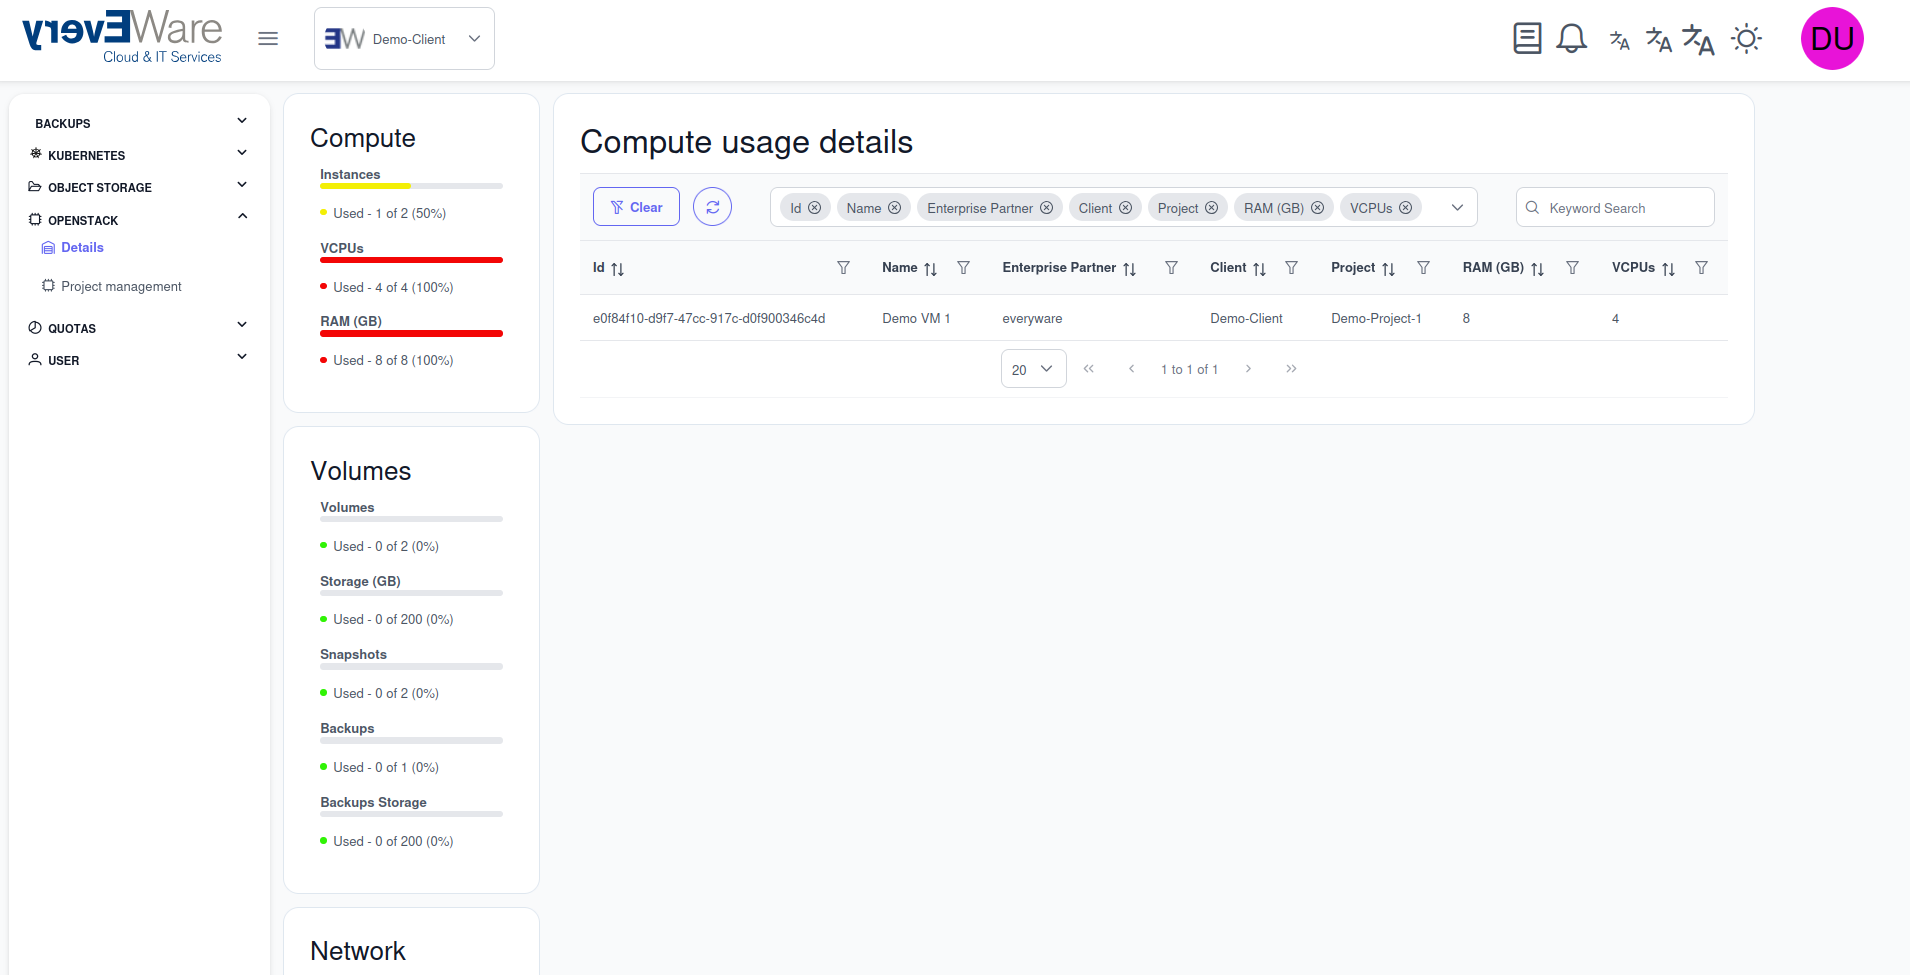
Task: Open the documentation book icon
Action: (1527, 39)
